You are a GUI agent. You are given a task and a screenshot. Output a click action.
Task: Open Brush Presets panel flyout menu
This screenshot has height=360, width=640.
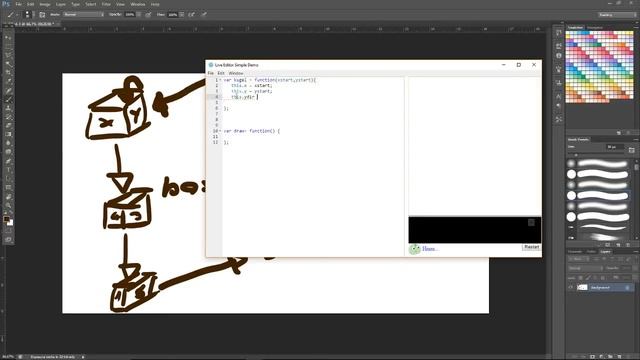636,140
